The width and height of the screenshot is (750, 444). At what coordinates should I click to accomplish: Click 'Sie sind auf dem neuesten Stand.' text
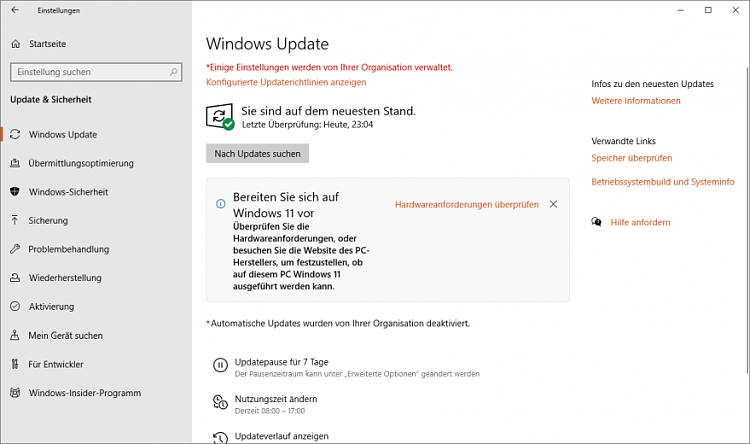click(328, 111)
